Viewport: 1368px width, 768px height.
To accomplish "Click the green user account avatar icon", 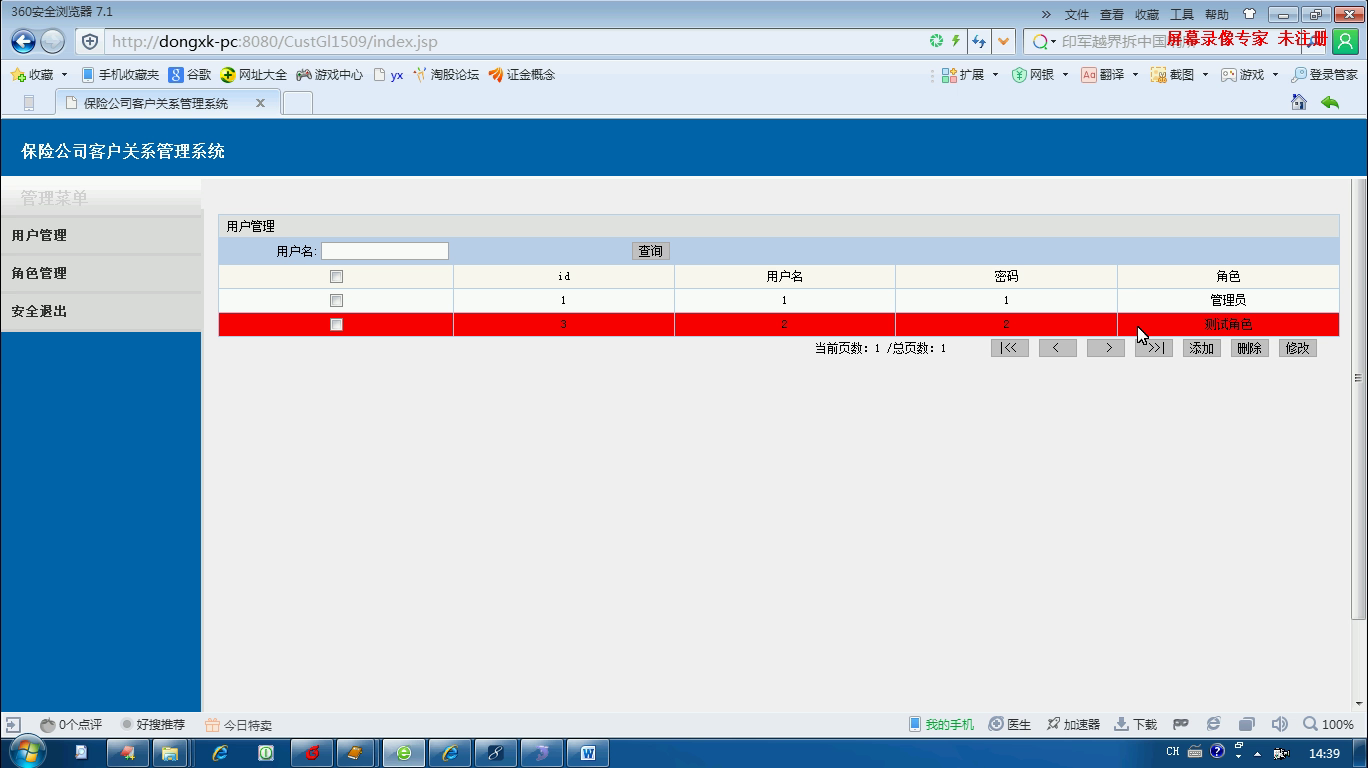I will (1345, 41).
